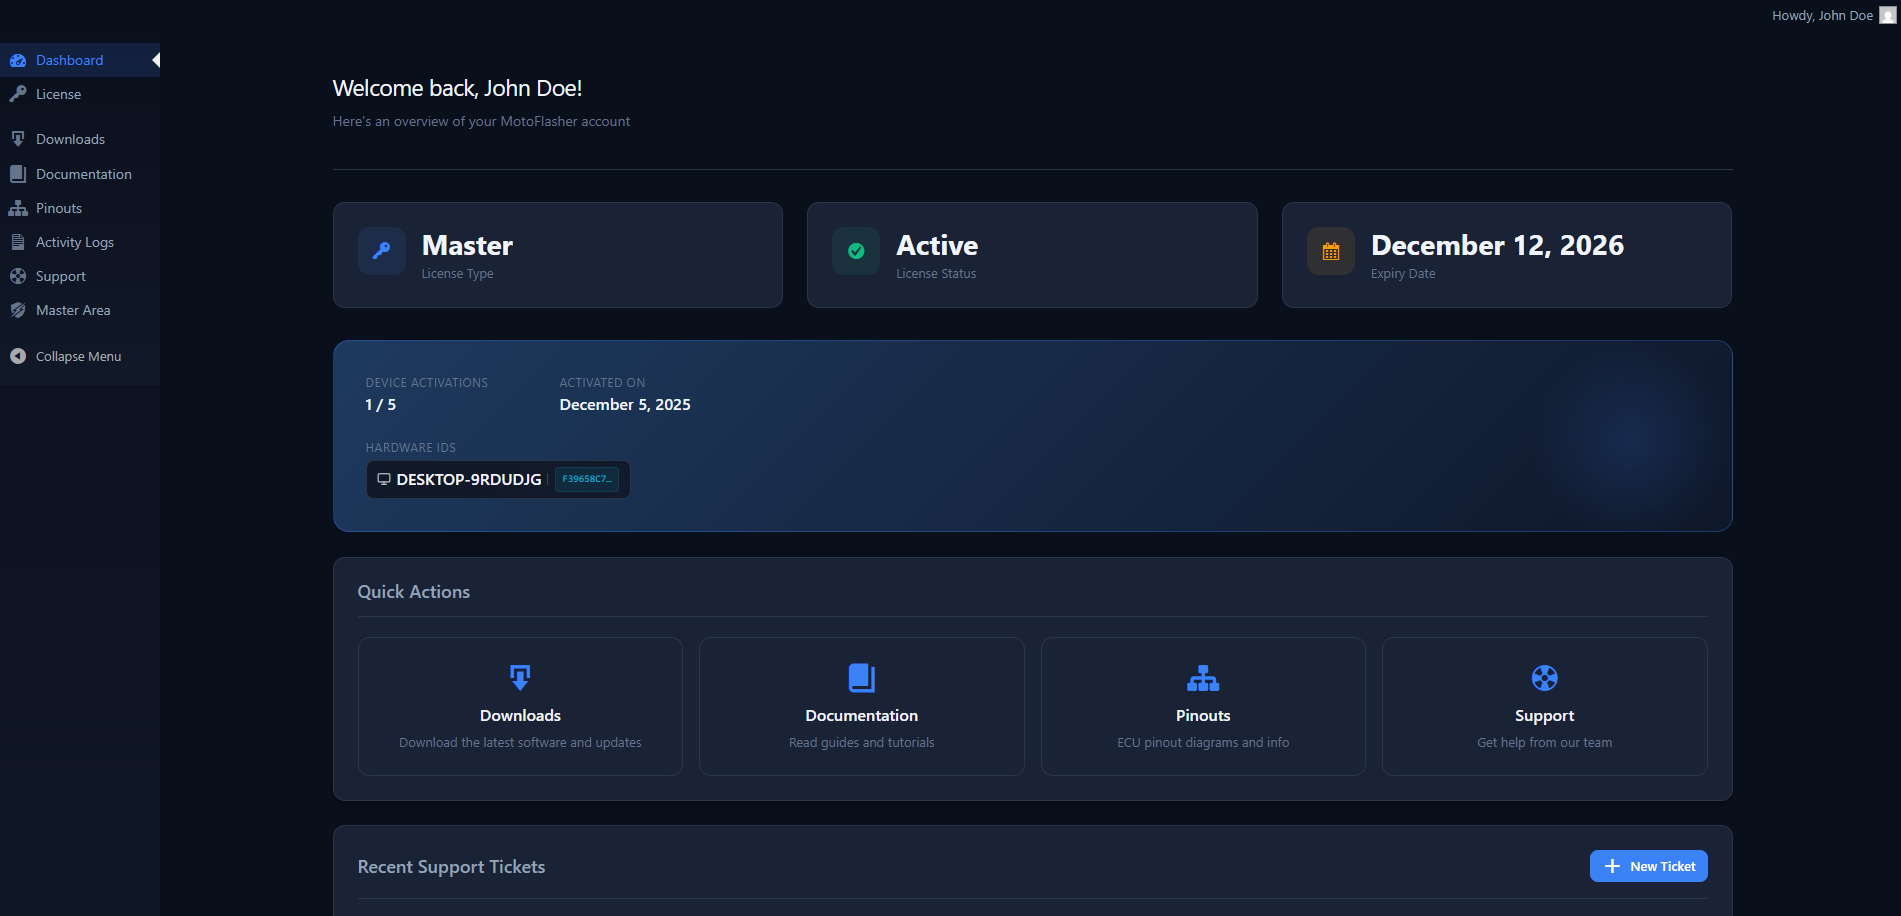Click the DESKTOP-9RDUDJG hardware name
This screenshot has width=1901, height=916.
469,479
